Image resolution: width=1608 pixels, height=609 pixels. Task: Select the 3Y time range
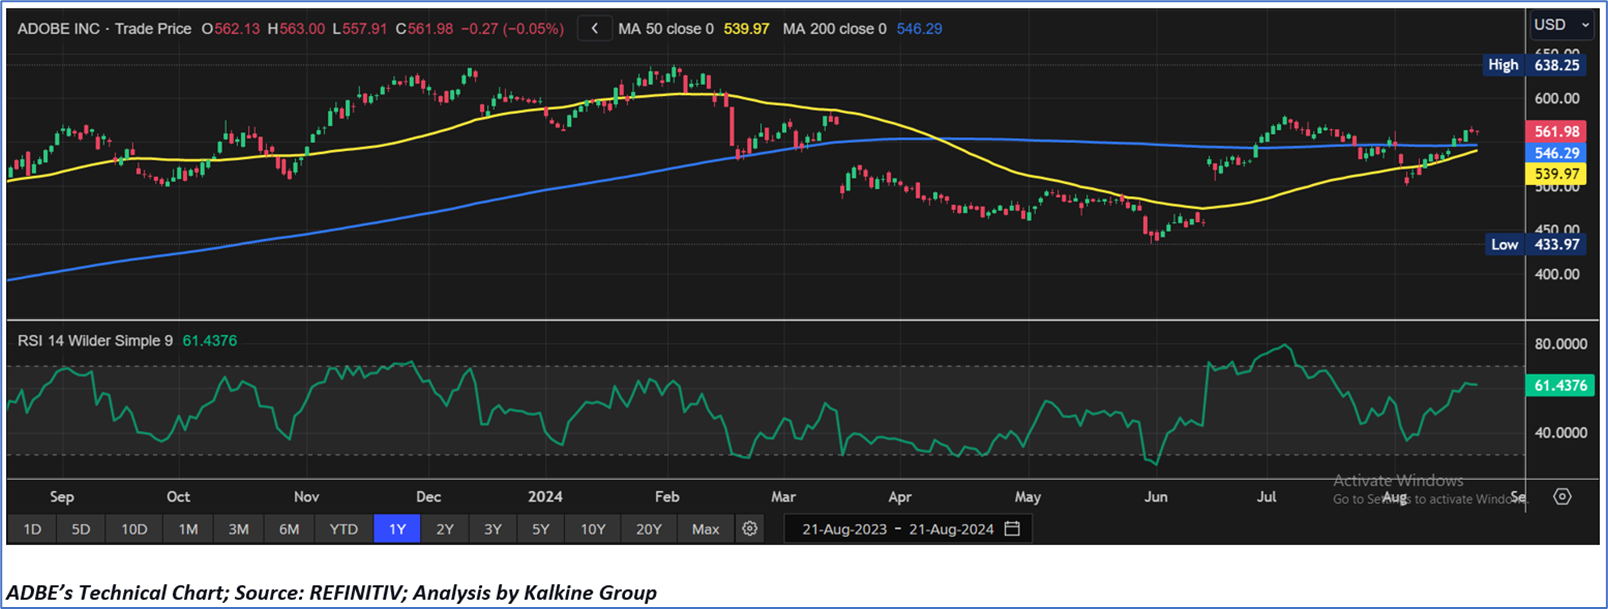pyautogui.click(x=493, y=529)
